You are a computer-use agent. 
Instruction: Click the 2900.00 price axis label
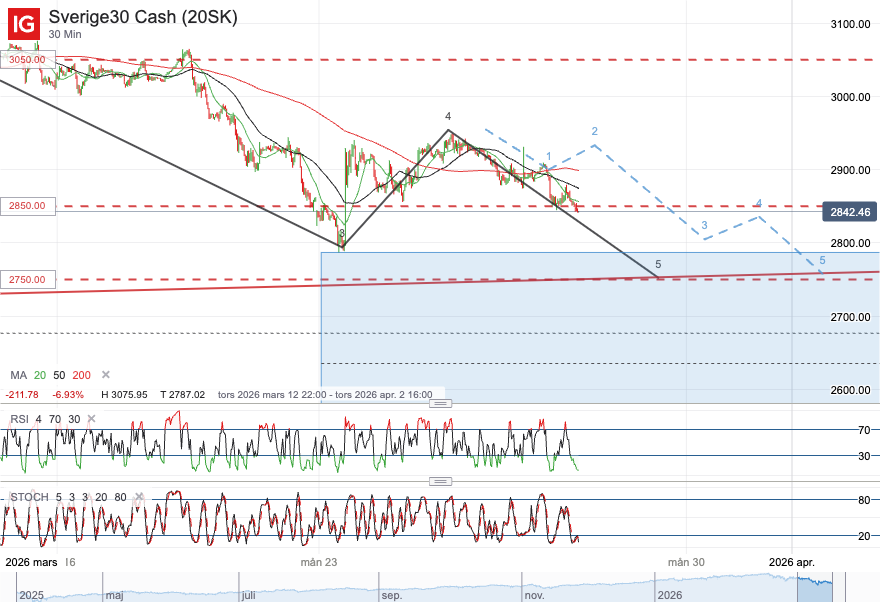[850, 170]
